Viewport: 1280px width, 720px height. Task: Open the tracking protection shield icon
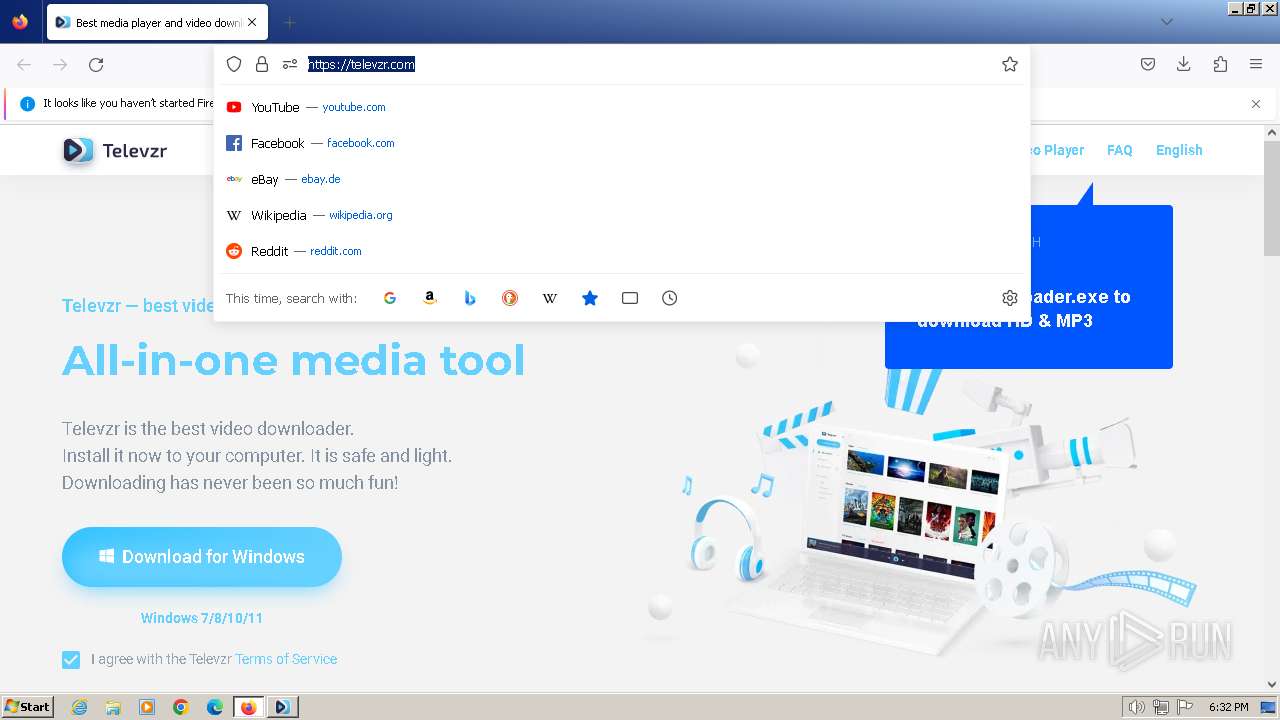click(234, 64)
